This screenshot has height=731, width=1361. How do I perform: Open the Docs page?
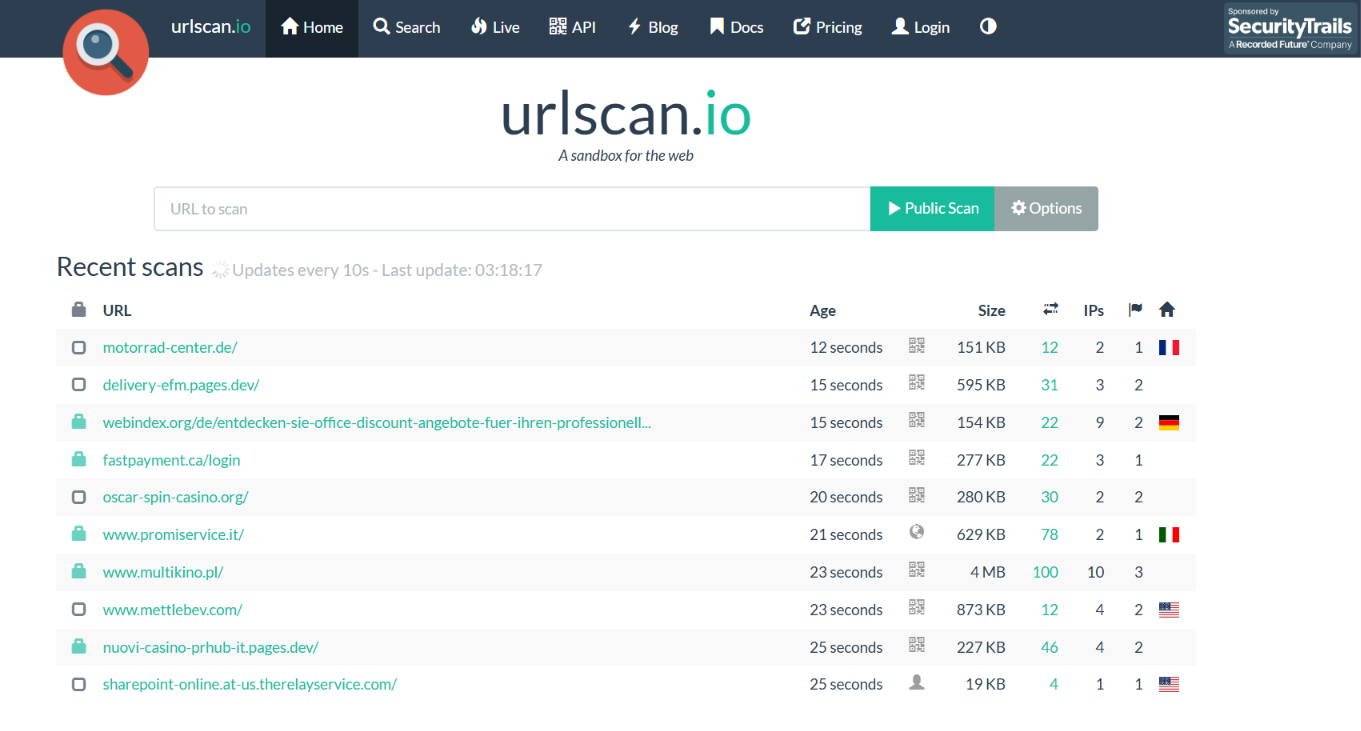736,28
